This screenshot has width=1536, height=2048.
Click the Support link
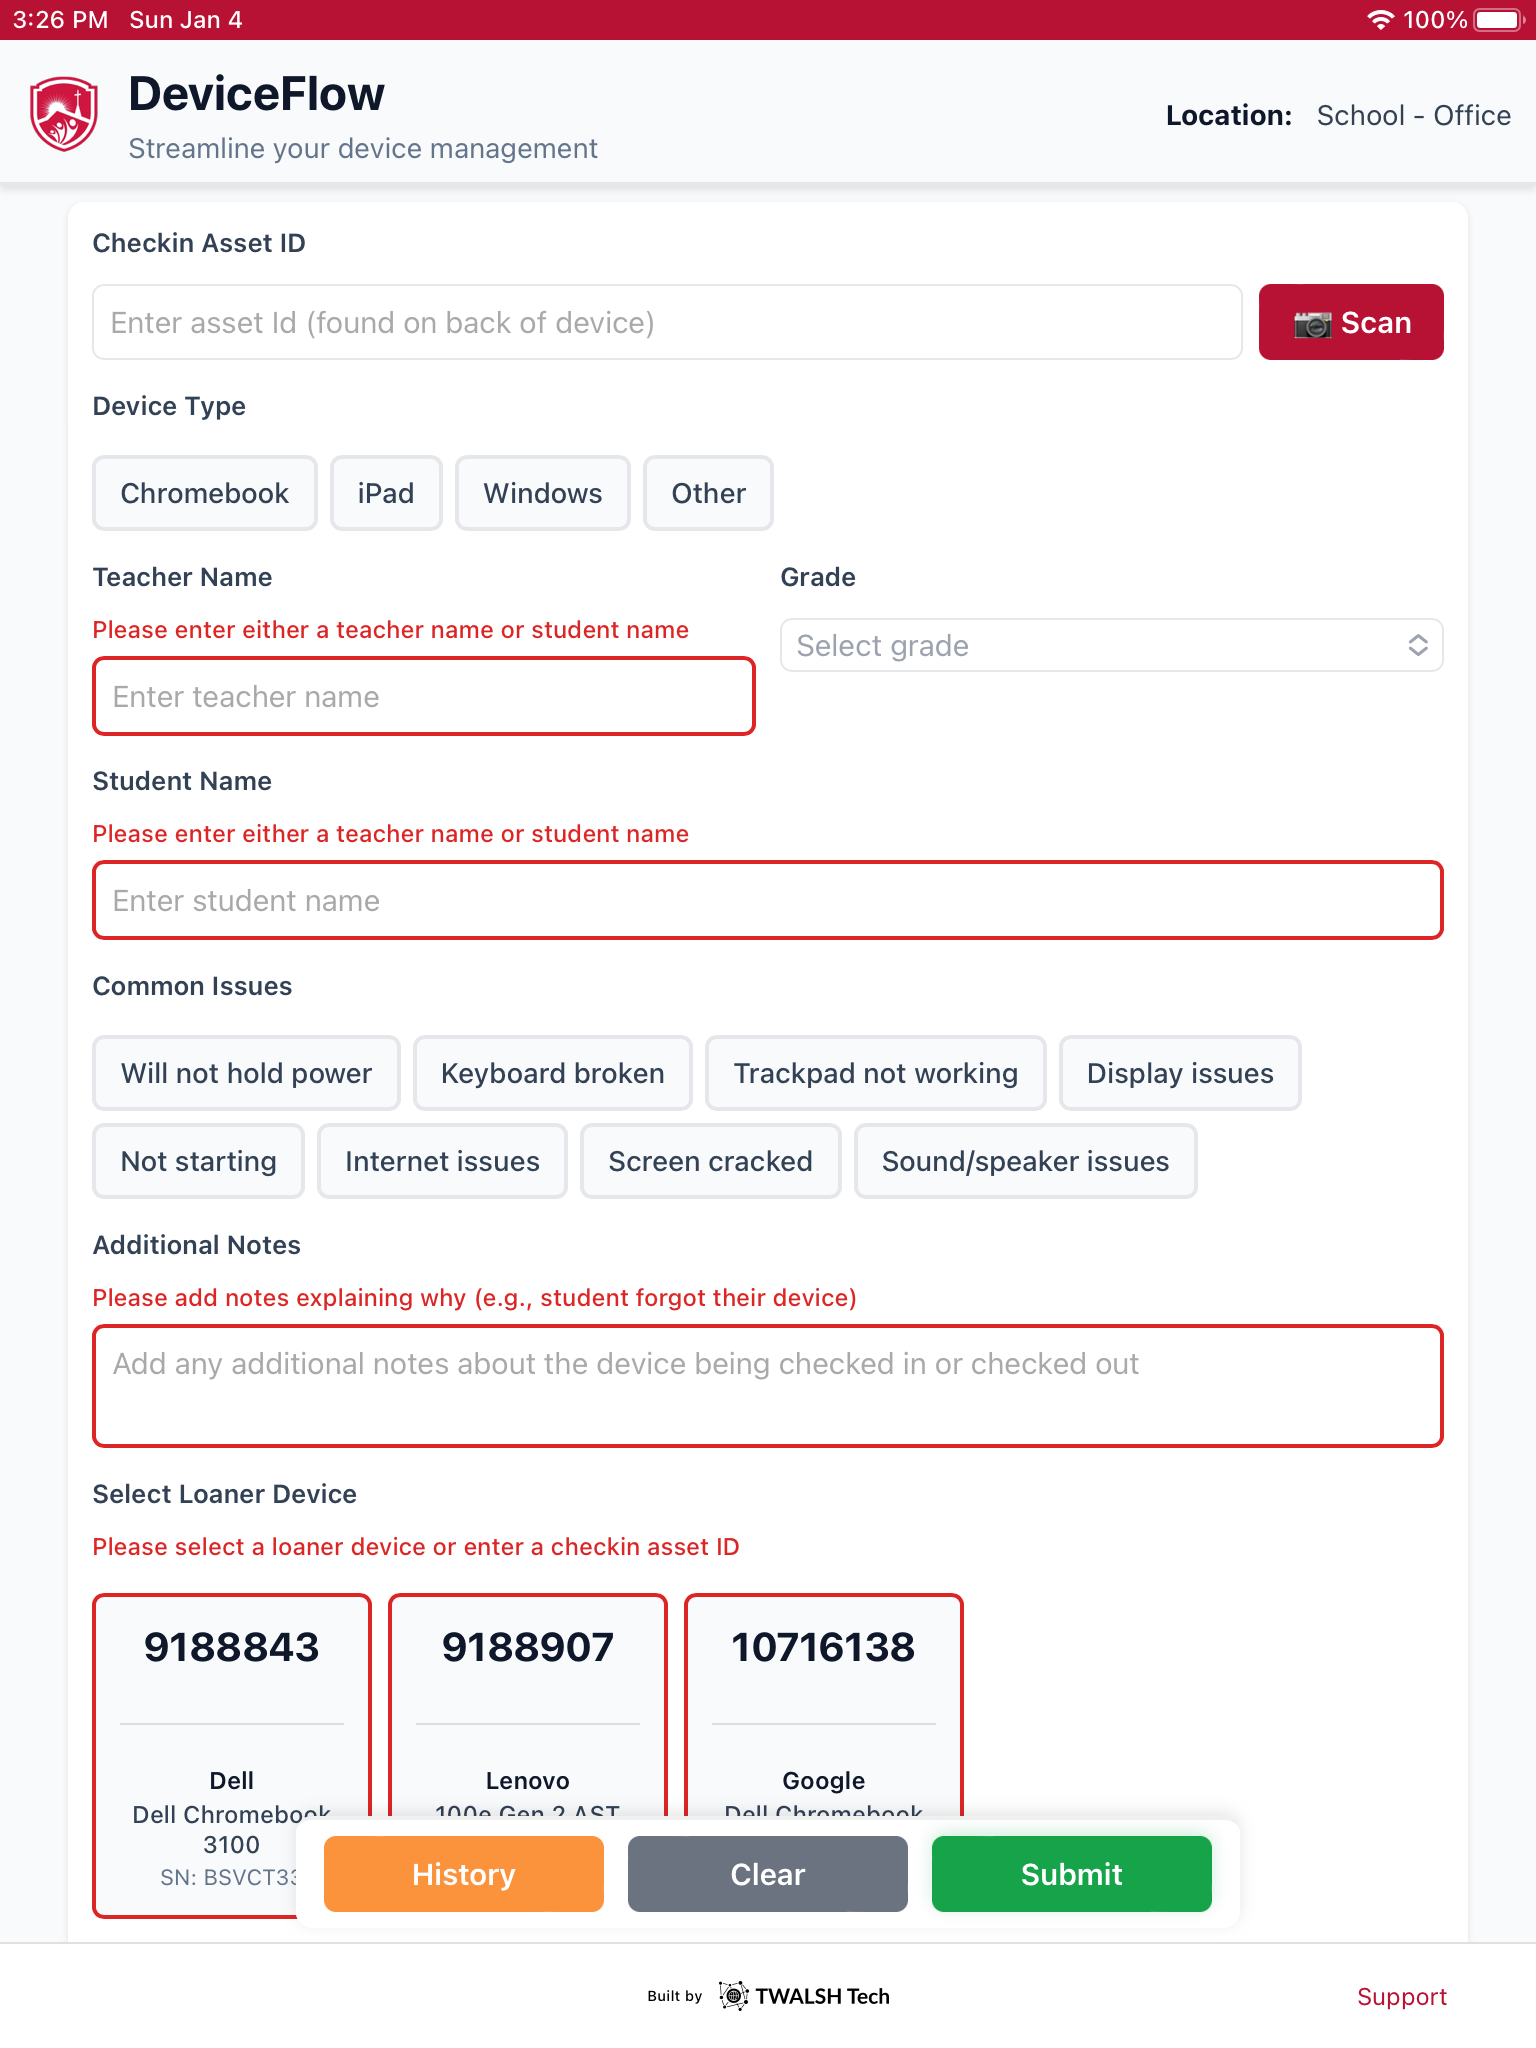(x=1402, y=1996)
